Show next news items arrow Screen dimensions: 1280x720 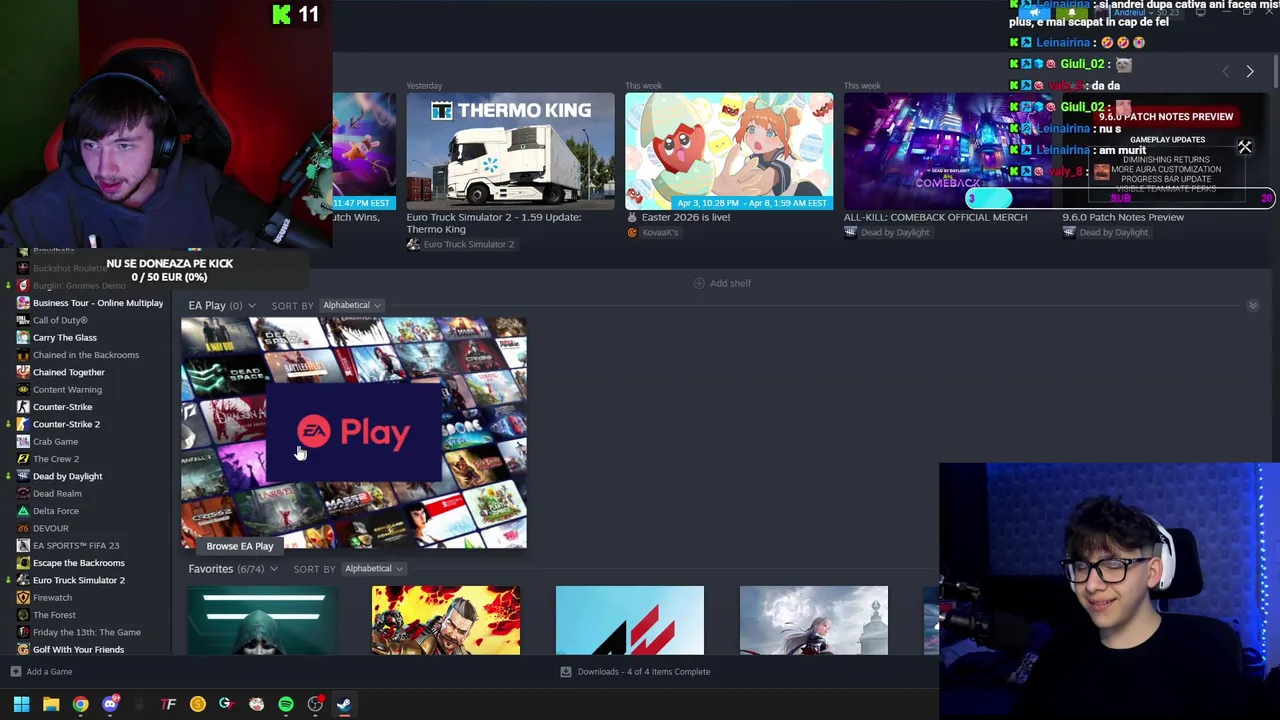[x=1249, y=71]
